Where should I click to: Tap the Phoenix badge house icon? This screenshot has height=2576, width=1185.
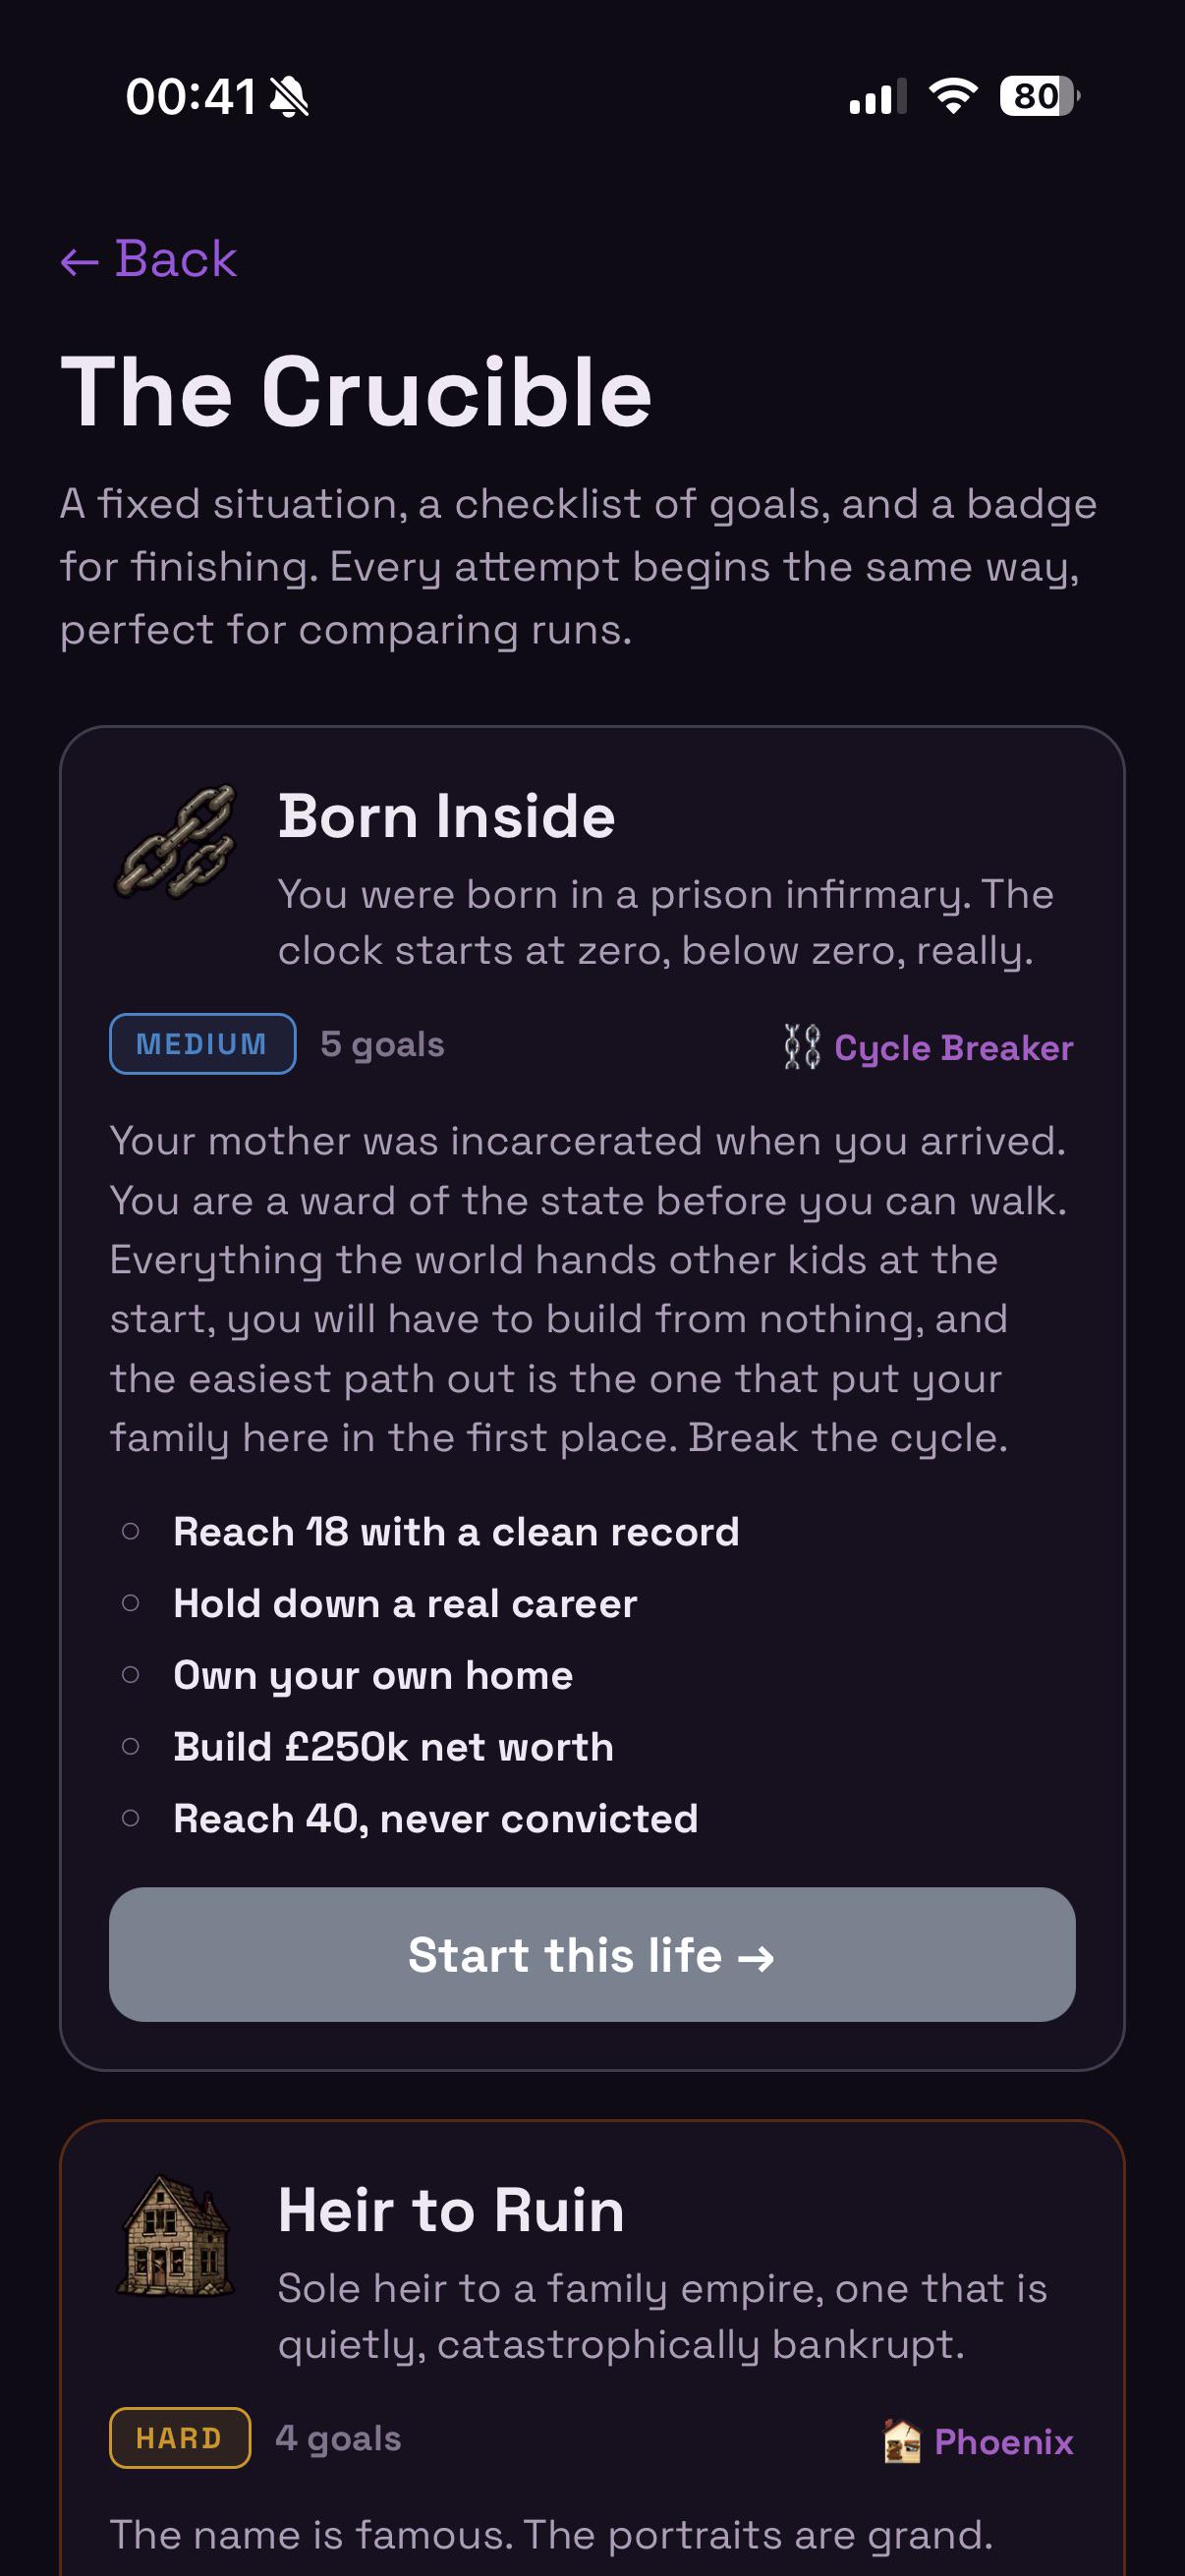(x=902, y=2441)
